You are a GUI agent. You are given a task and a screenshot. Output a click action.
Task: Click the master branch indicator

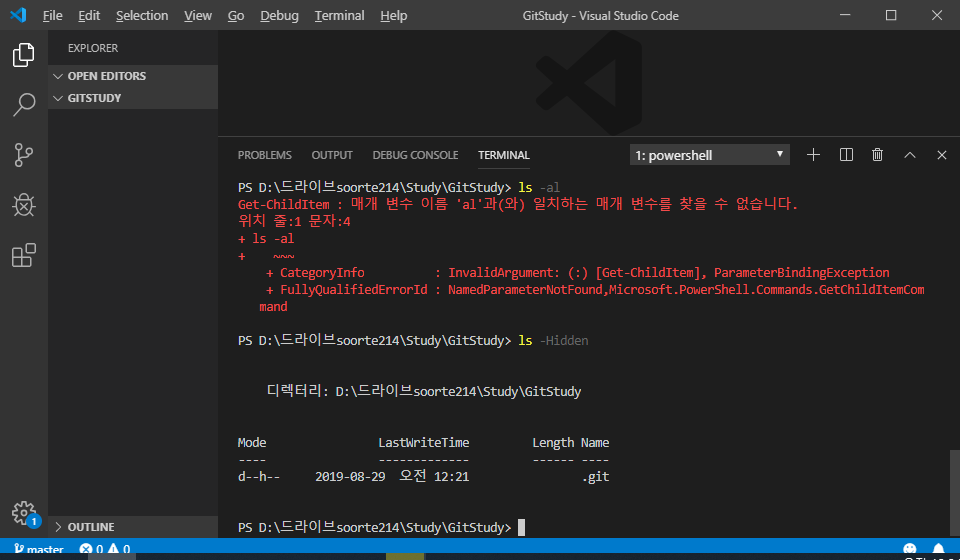39,550
